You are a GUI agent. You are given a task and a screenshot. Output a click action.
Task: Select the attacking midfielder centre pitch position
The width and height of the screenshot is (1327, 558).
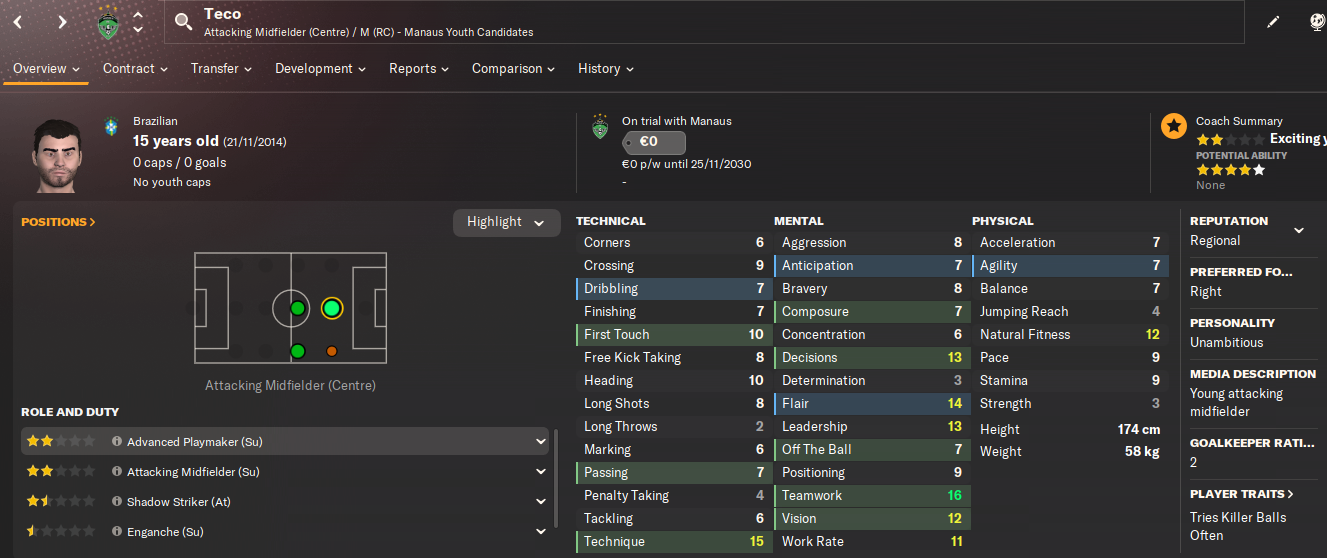pos(332,308)
